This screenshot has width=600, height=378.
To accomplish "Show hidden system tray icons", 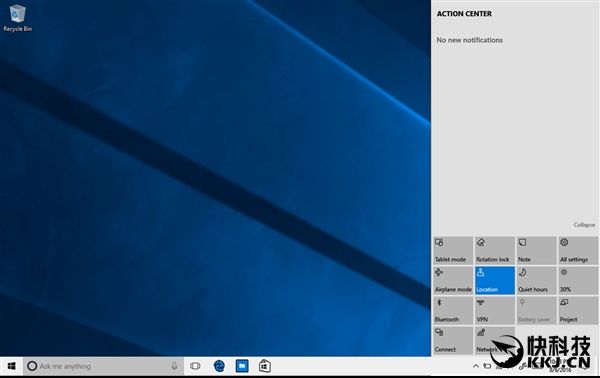I will pyautogui.click(x=476, y=366).
